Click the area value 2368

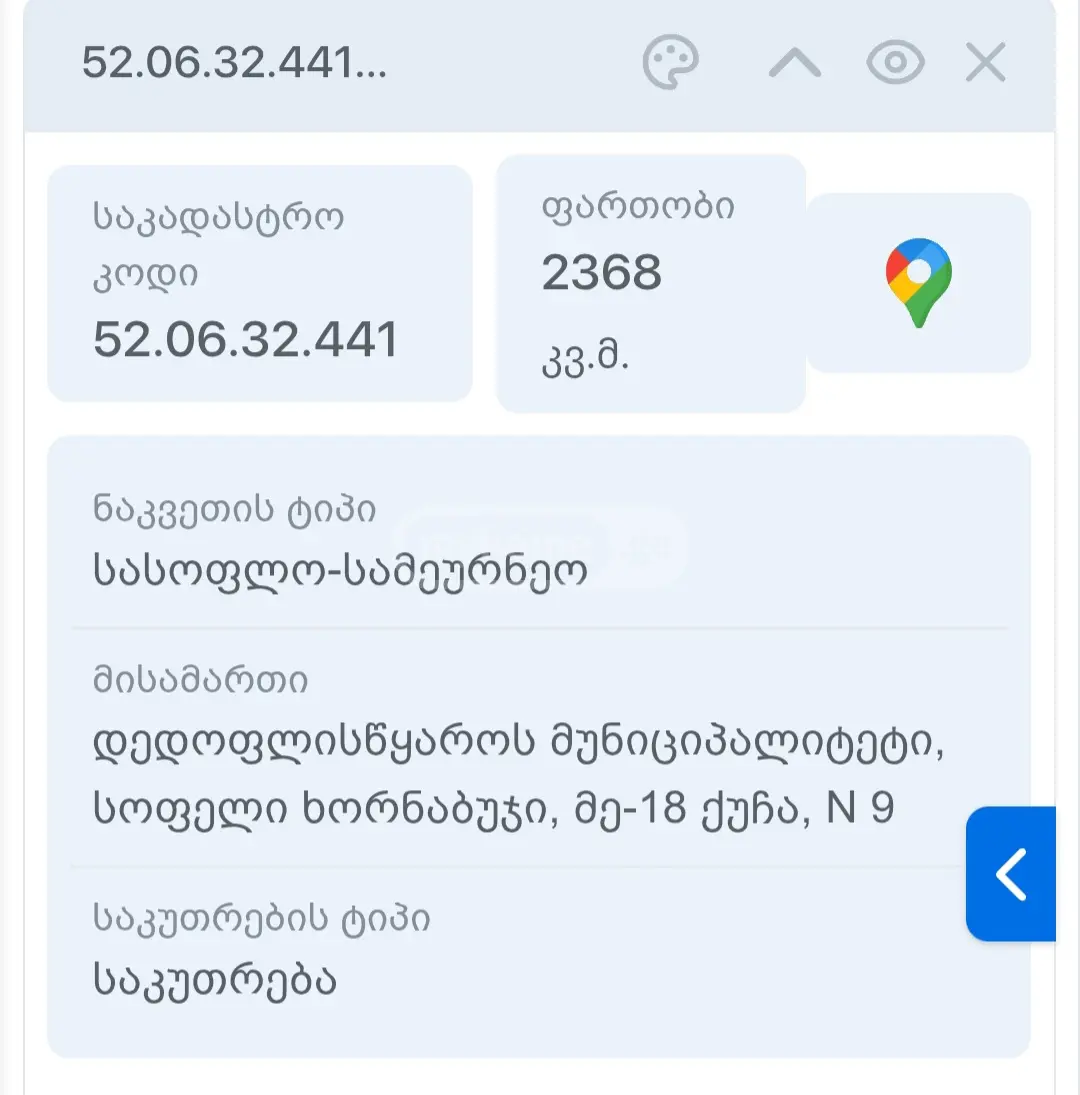(x=601, y=272)
